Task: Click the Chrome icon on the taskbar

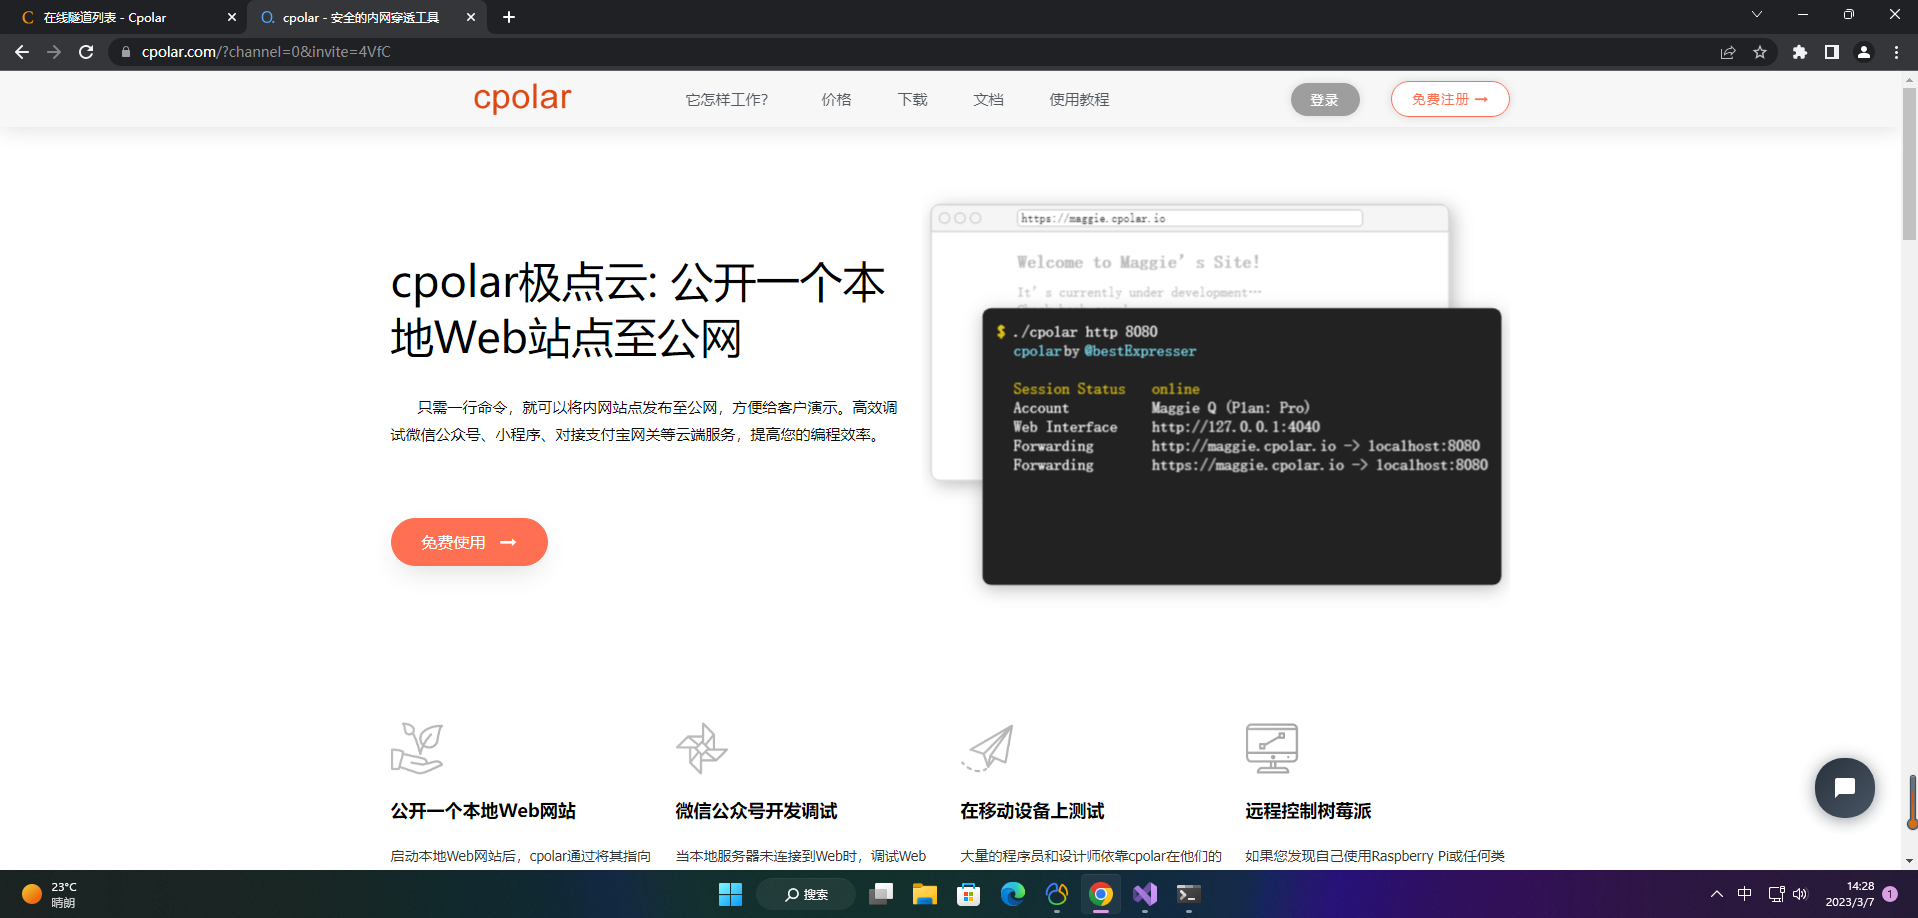Action: click(x=1101, y=894)
